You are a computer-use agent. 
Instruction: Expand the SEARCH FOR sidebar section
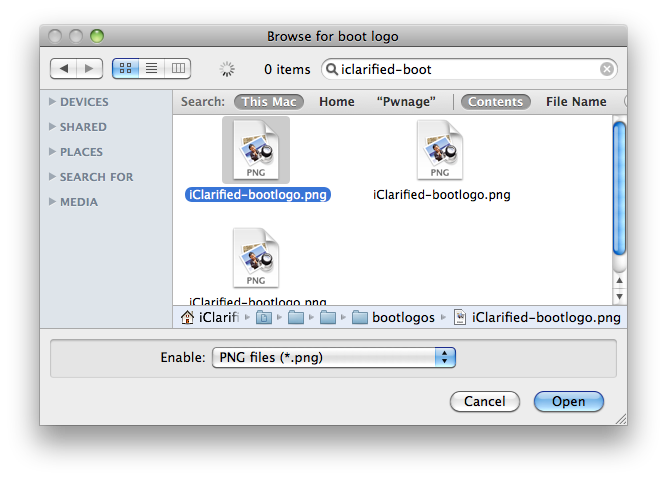52,176
